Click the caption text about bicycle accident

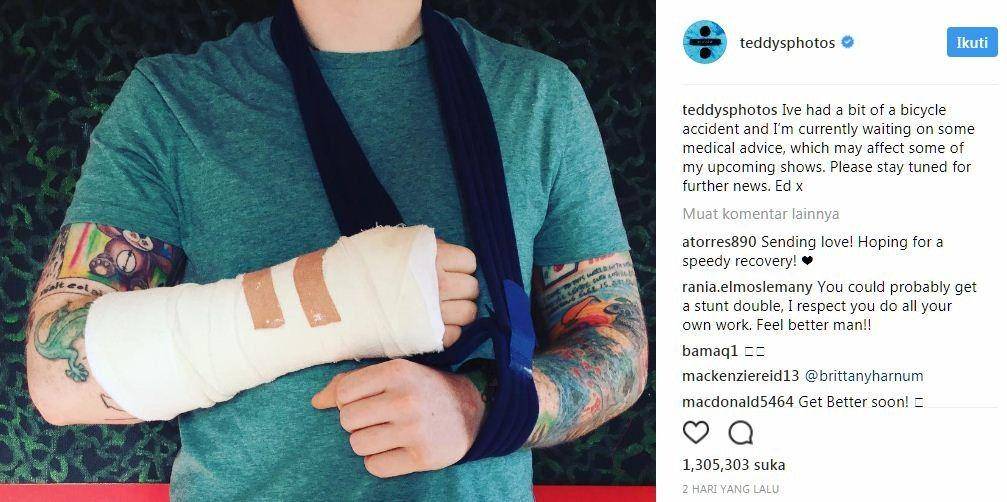[828, 148]
